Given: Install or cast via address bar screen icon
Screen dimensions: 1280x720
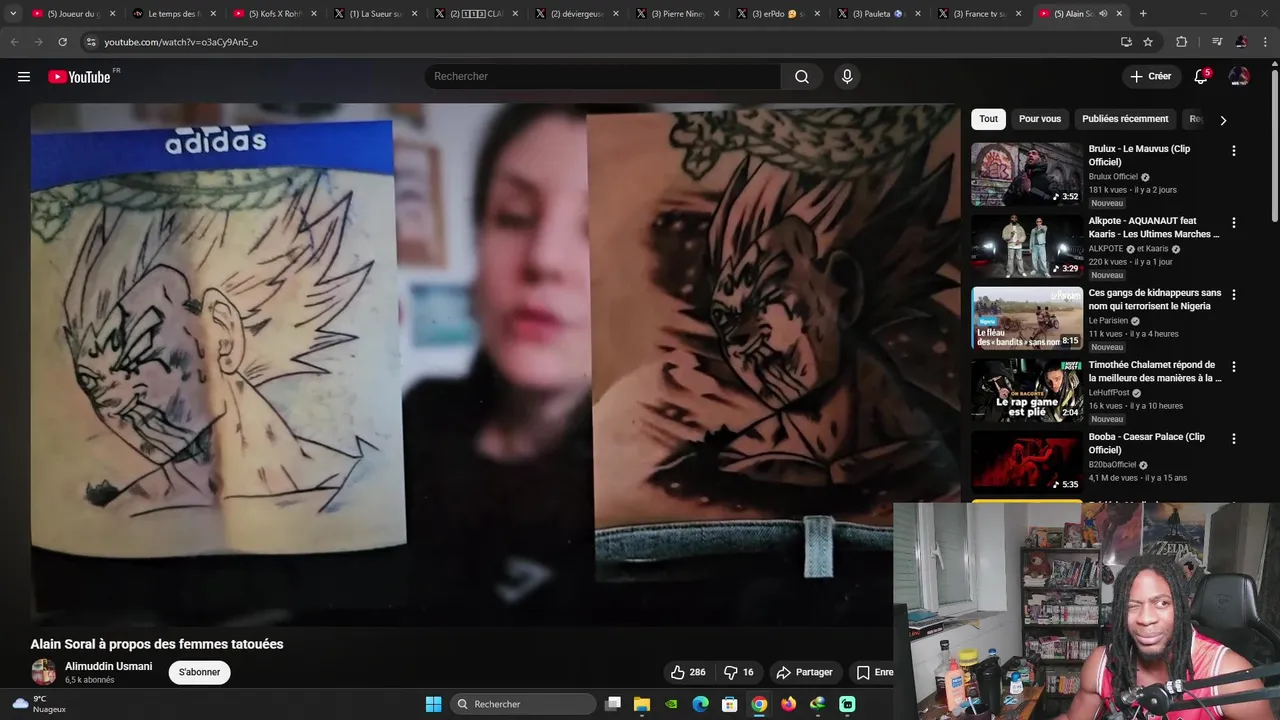Looking at the screenshot, I should point(1126,42).
